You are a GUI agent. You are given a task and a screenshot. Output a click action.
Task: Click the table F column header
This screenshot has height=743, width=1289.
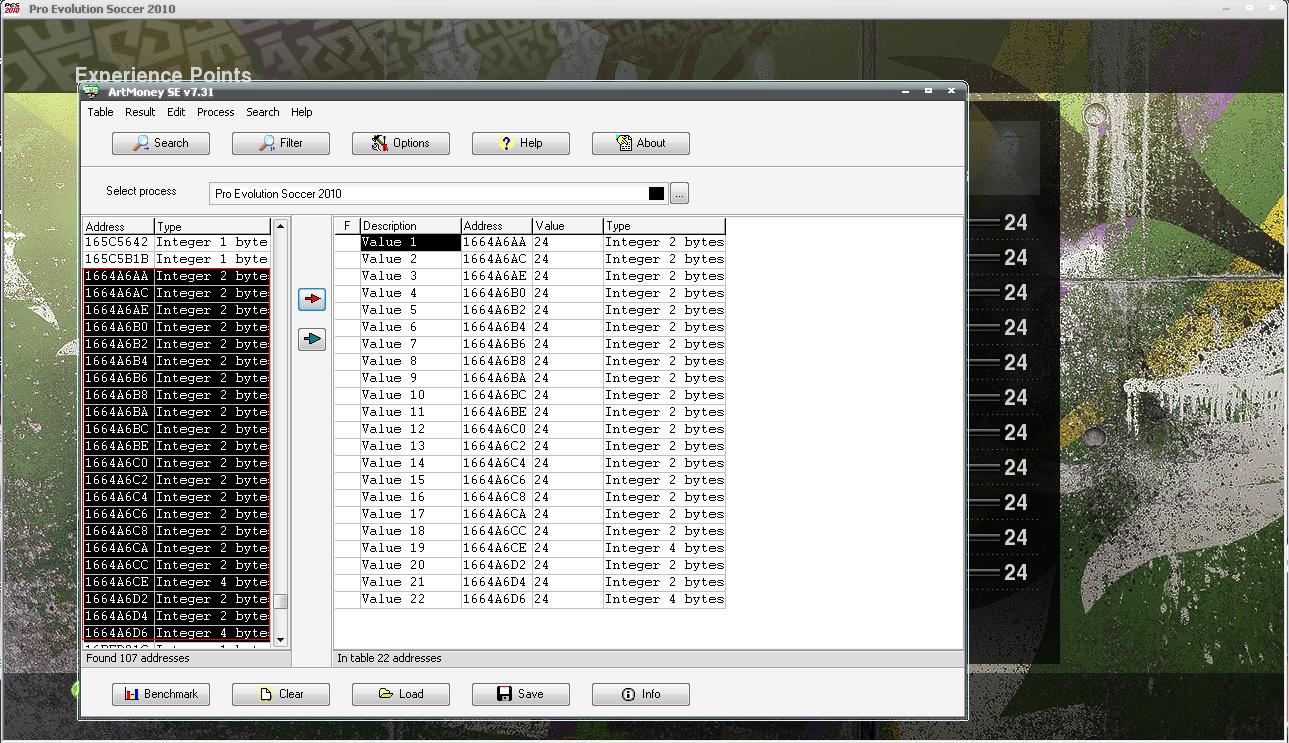[347, 226]
